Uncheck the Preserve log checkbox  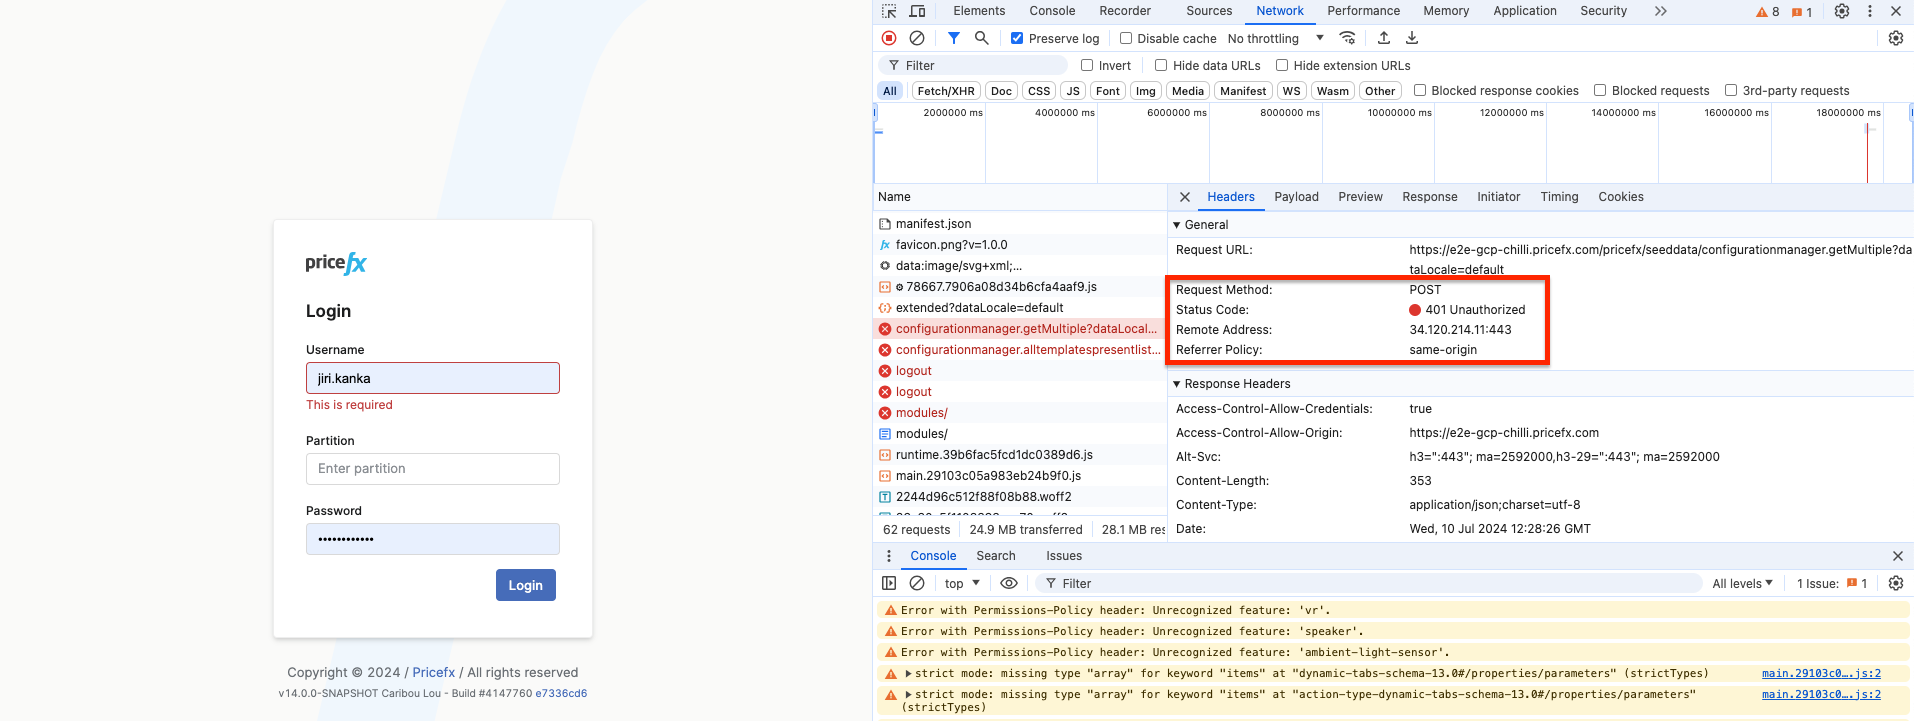1017,39
